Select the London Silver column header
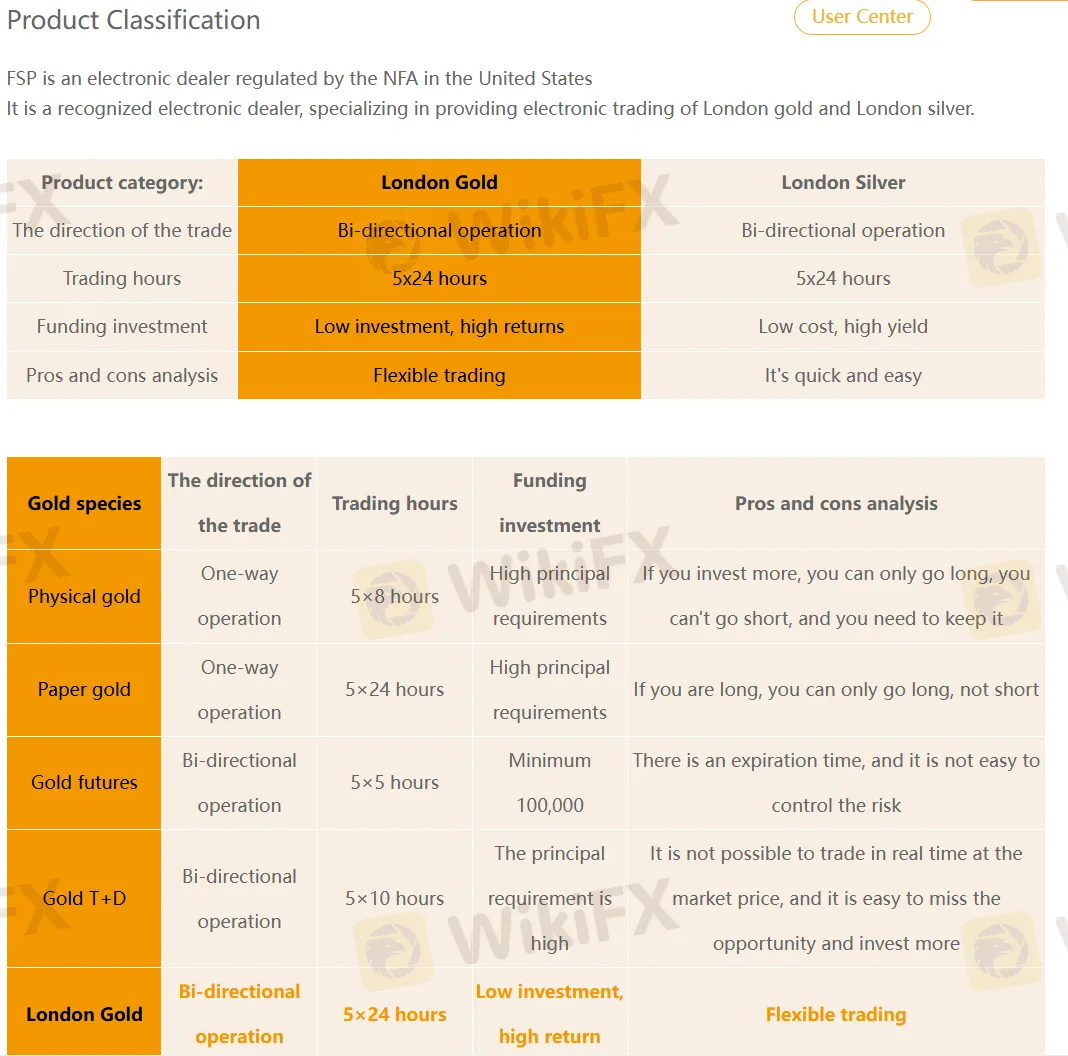Image resolution: width=1068 pixels, height=1056 pixels. coord(843,183)
